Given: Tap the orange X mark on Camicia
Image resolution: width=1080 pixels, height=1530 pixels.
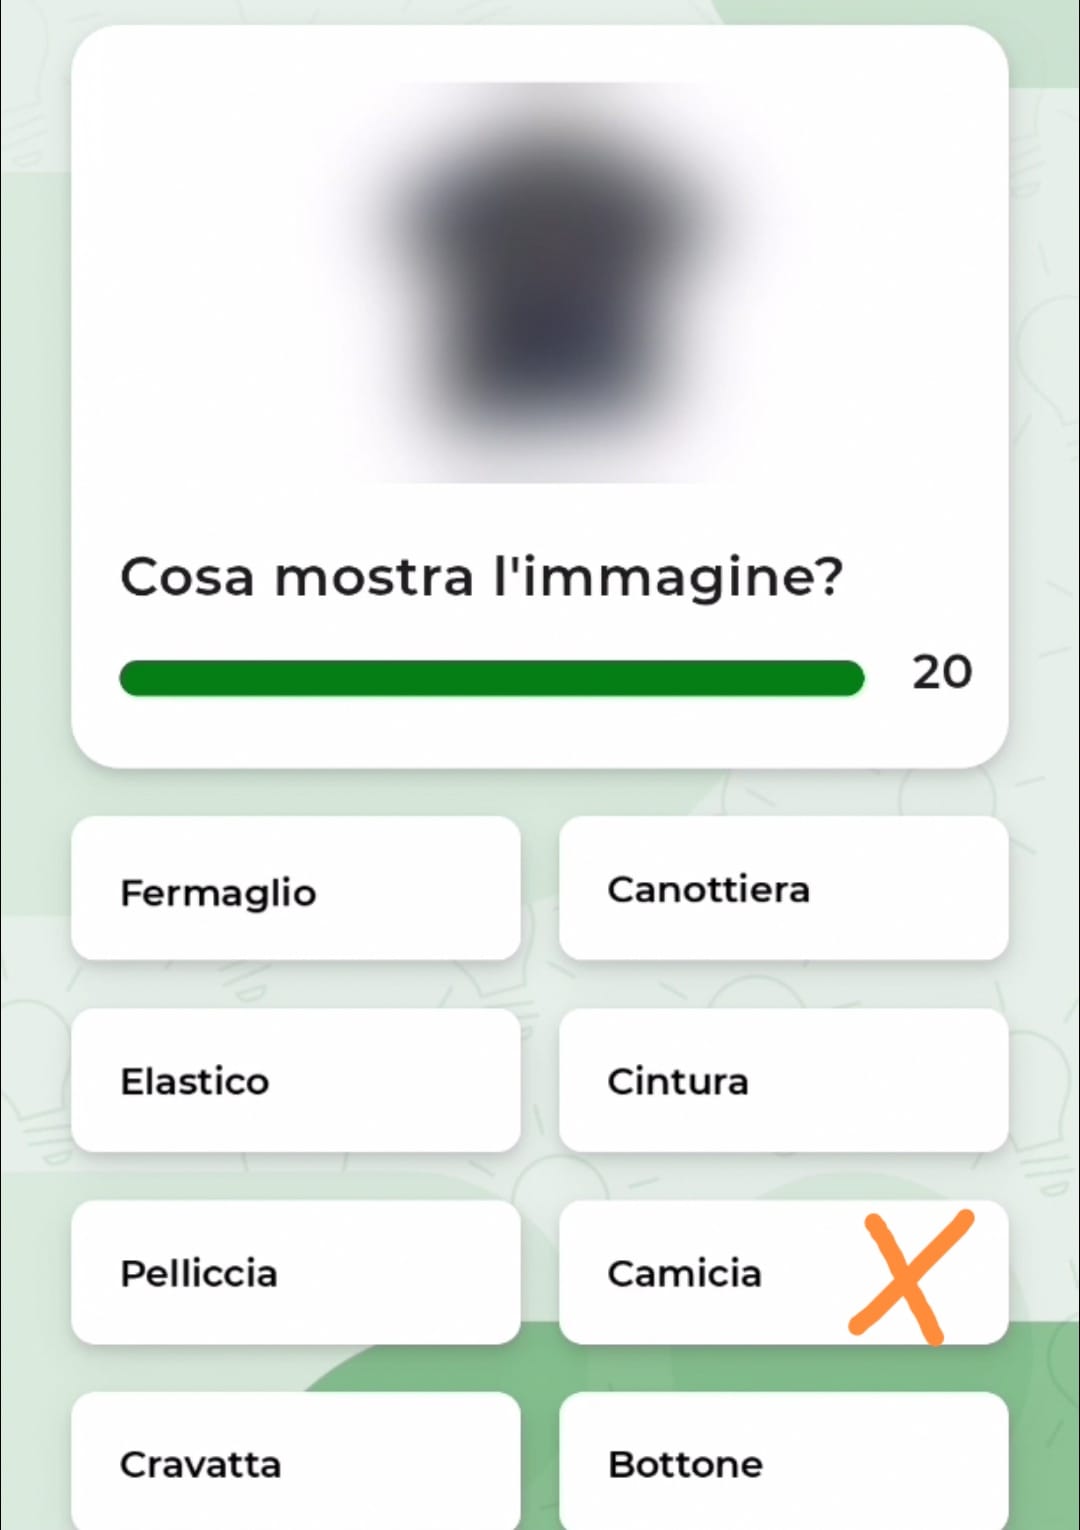Looking at the screenshot, I should pos(910,1275).
